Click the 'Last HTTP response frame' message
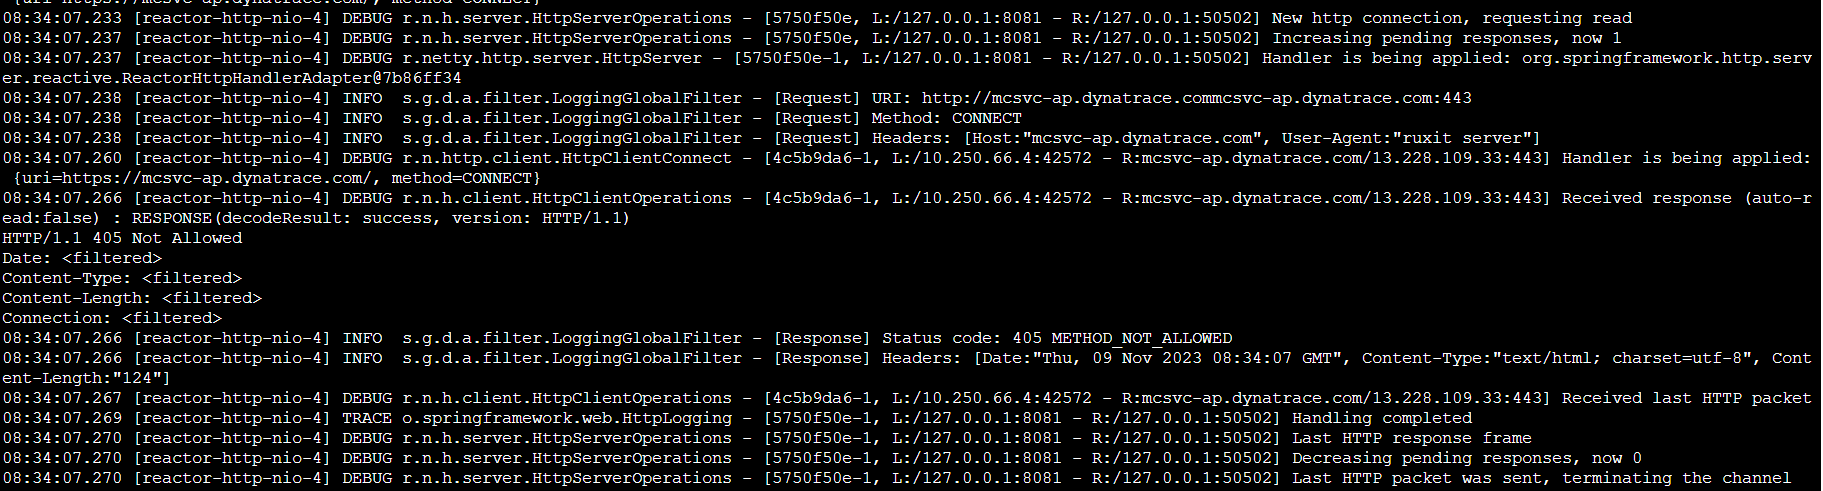The height and width of the screenshot is (491, 1823). [1411, 438]
